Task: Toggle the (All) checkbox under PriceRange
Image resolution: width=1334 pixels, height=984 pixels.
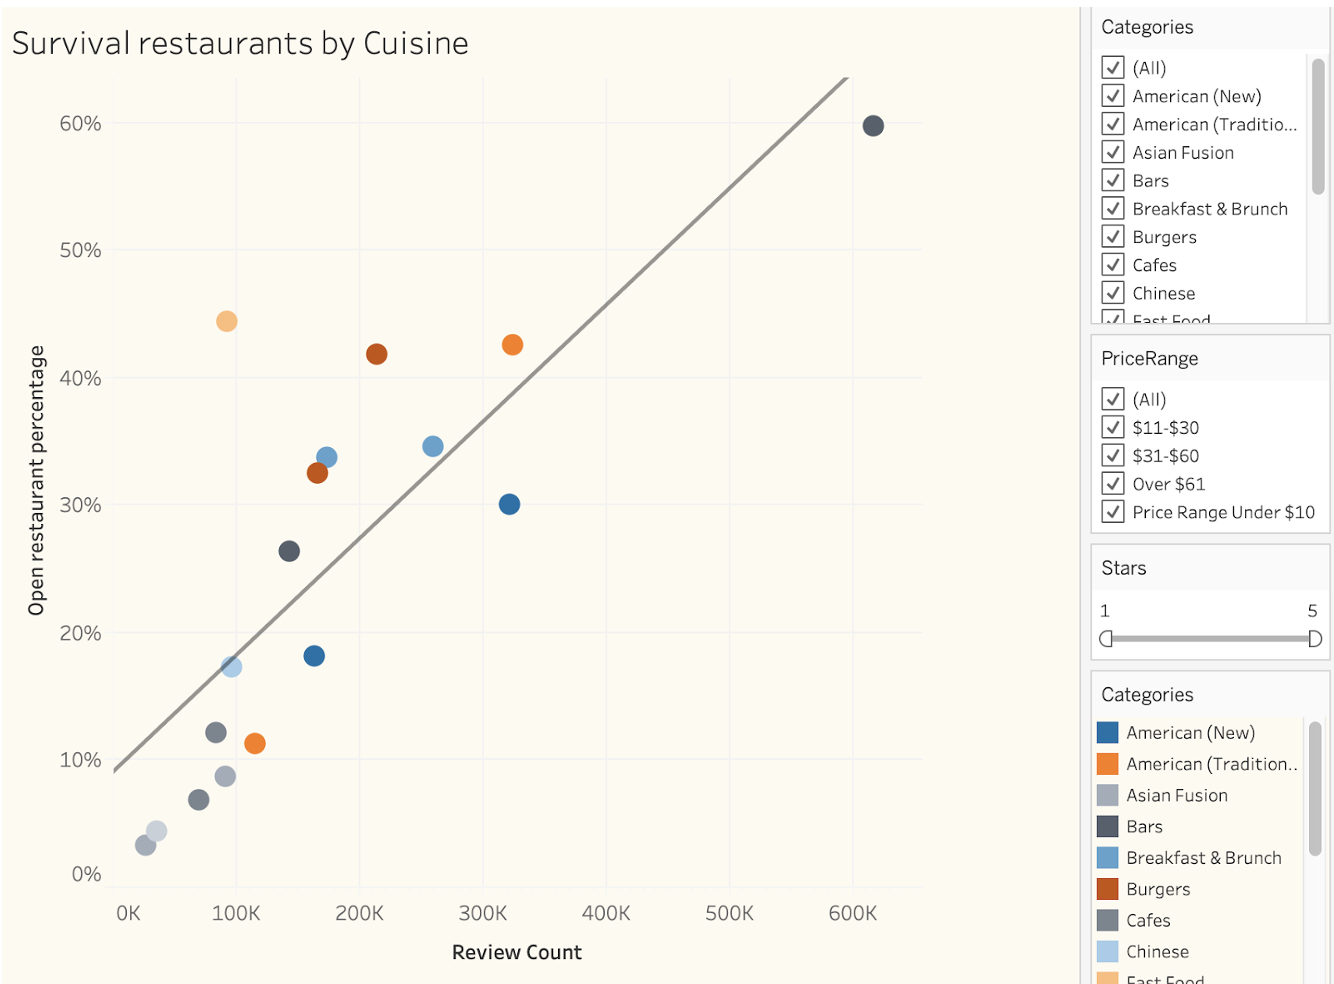Action: tap(1112, 399)
